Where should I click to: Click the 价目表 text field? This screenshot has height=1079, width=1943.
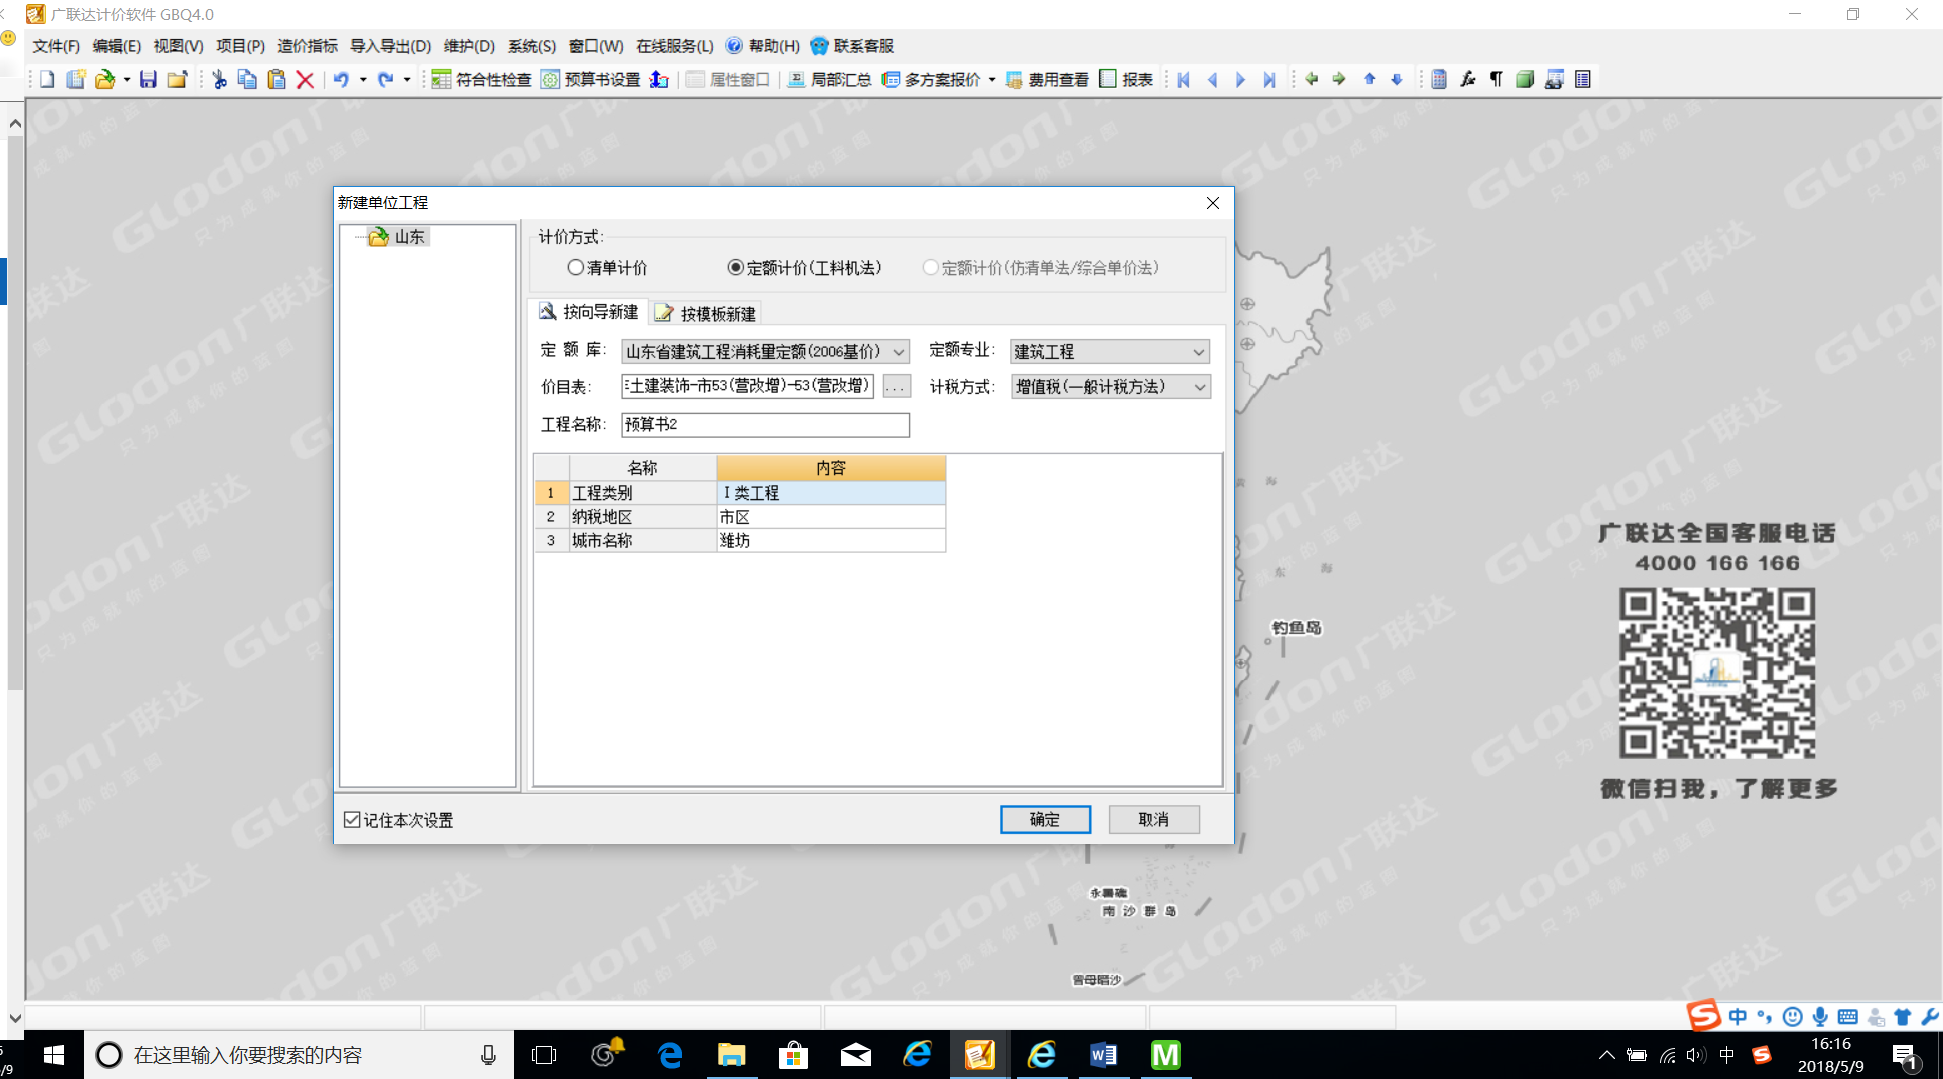(x=747, y=387)
